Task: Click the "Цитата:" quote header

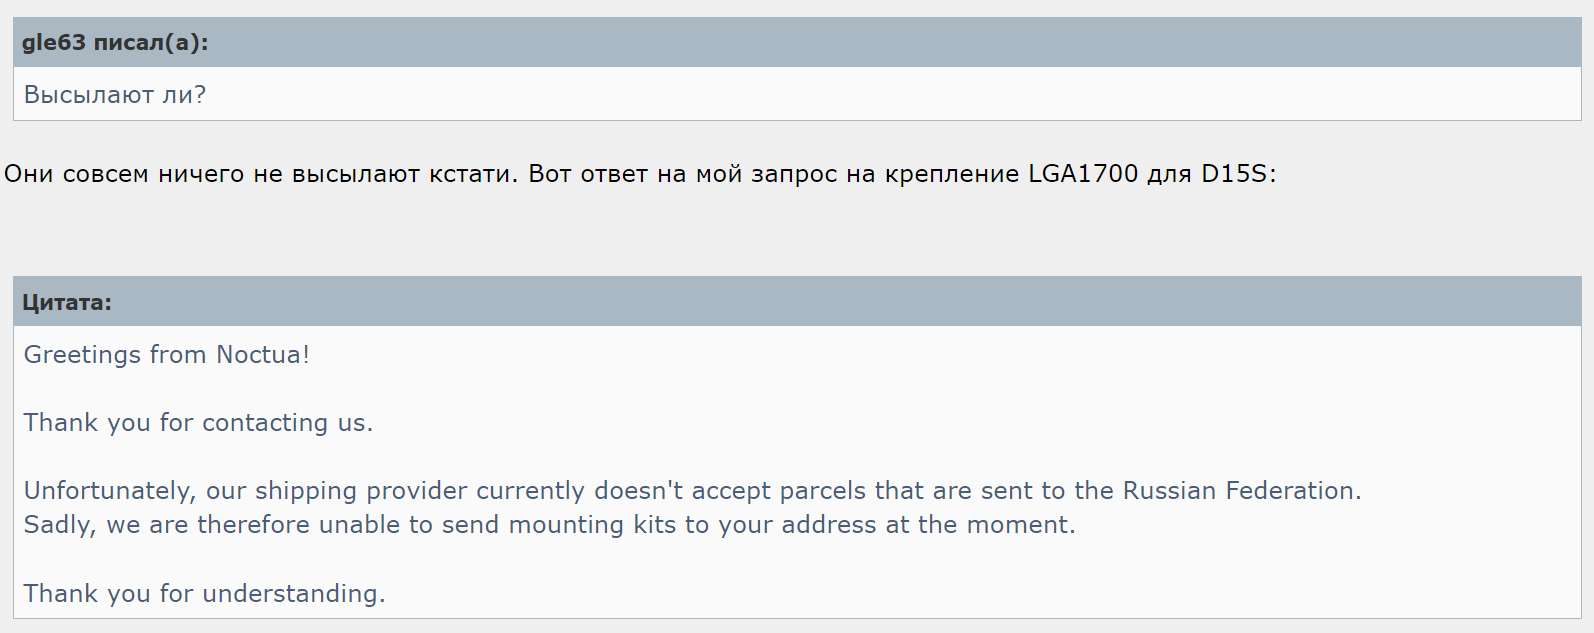Action: pyautogui.click(x=67, y=302)
